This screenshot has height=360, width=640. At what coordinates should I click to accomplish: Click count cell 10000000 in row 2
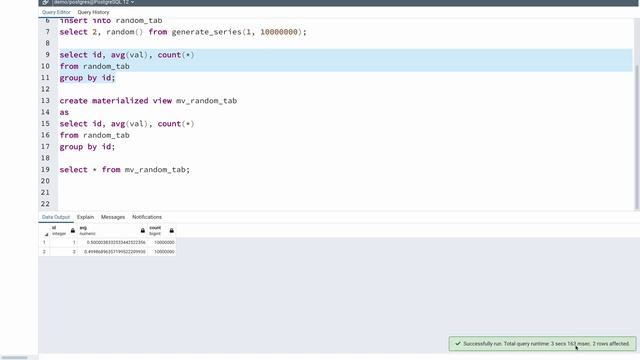click(162, 252)
